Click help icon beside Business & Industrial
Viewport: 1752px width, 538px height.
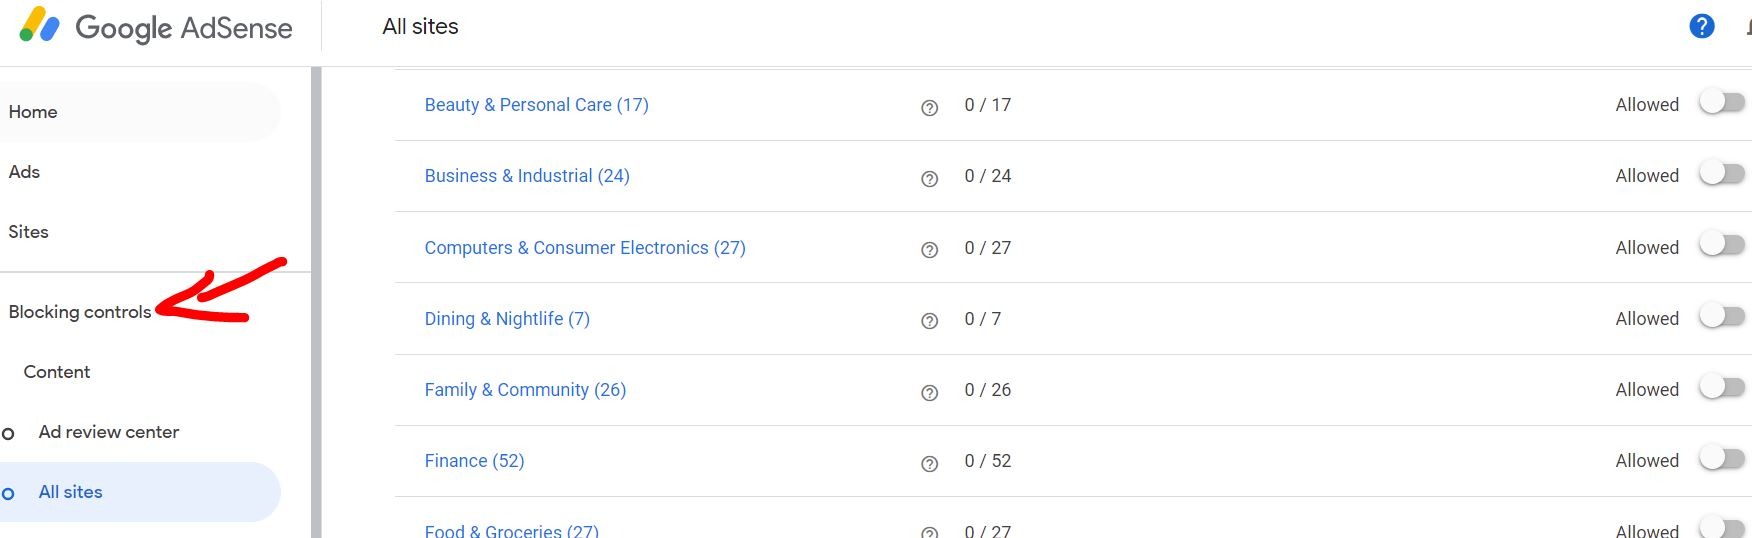(929, 179)
